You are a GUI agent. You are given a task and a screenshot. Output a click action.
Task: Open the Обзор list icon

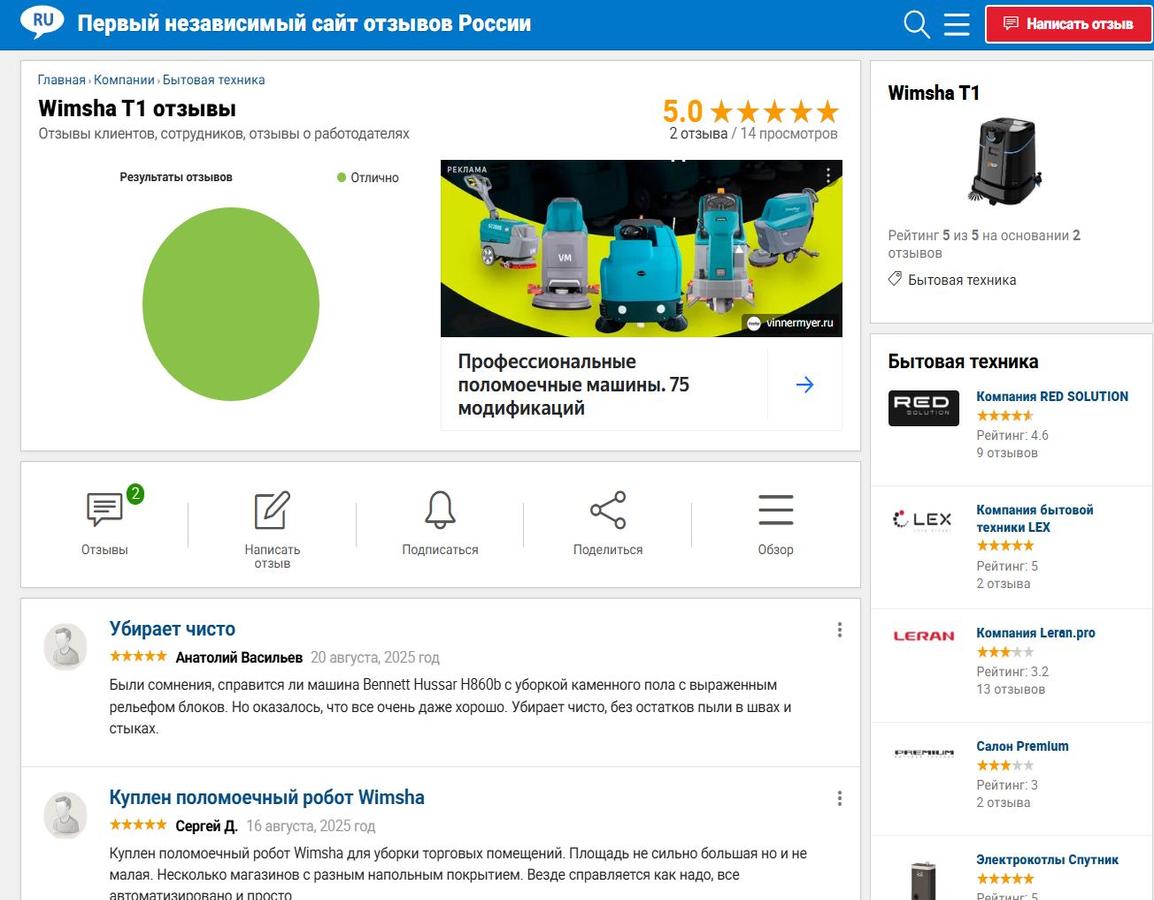coord(775,511)
